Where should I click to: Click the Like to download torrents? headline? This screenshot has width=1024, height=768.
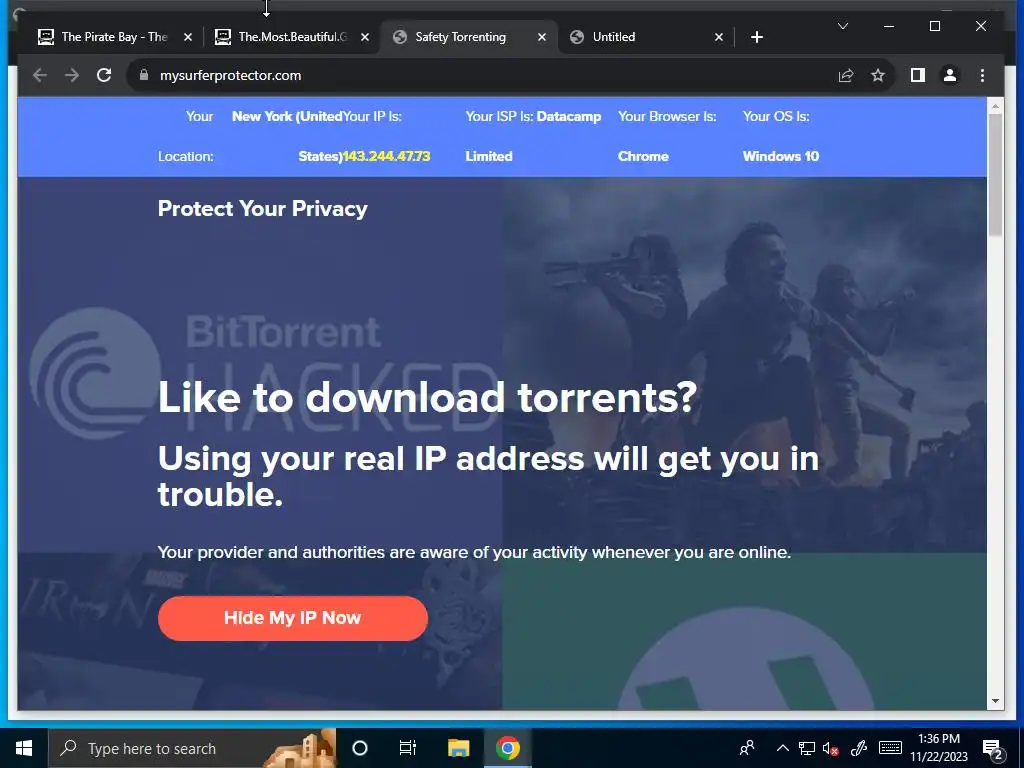coord(428,397)
